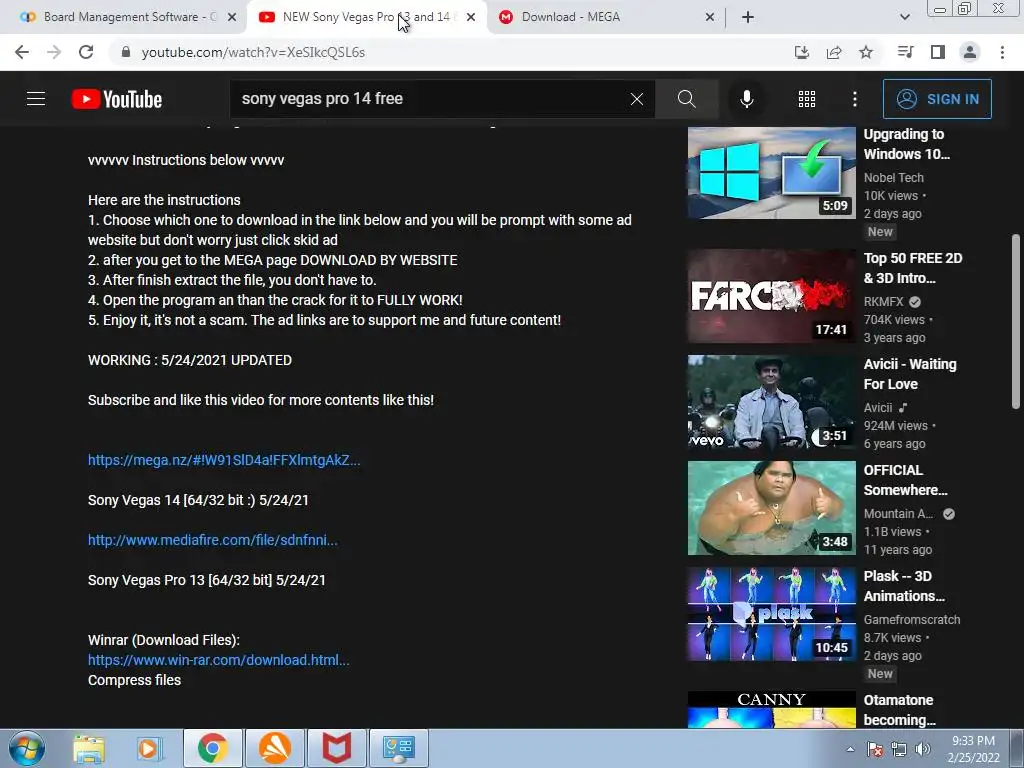Visit the Gamefromscratch channel
The height and width of the screenshot is (768, 1024).
(x=912, y=620)
